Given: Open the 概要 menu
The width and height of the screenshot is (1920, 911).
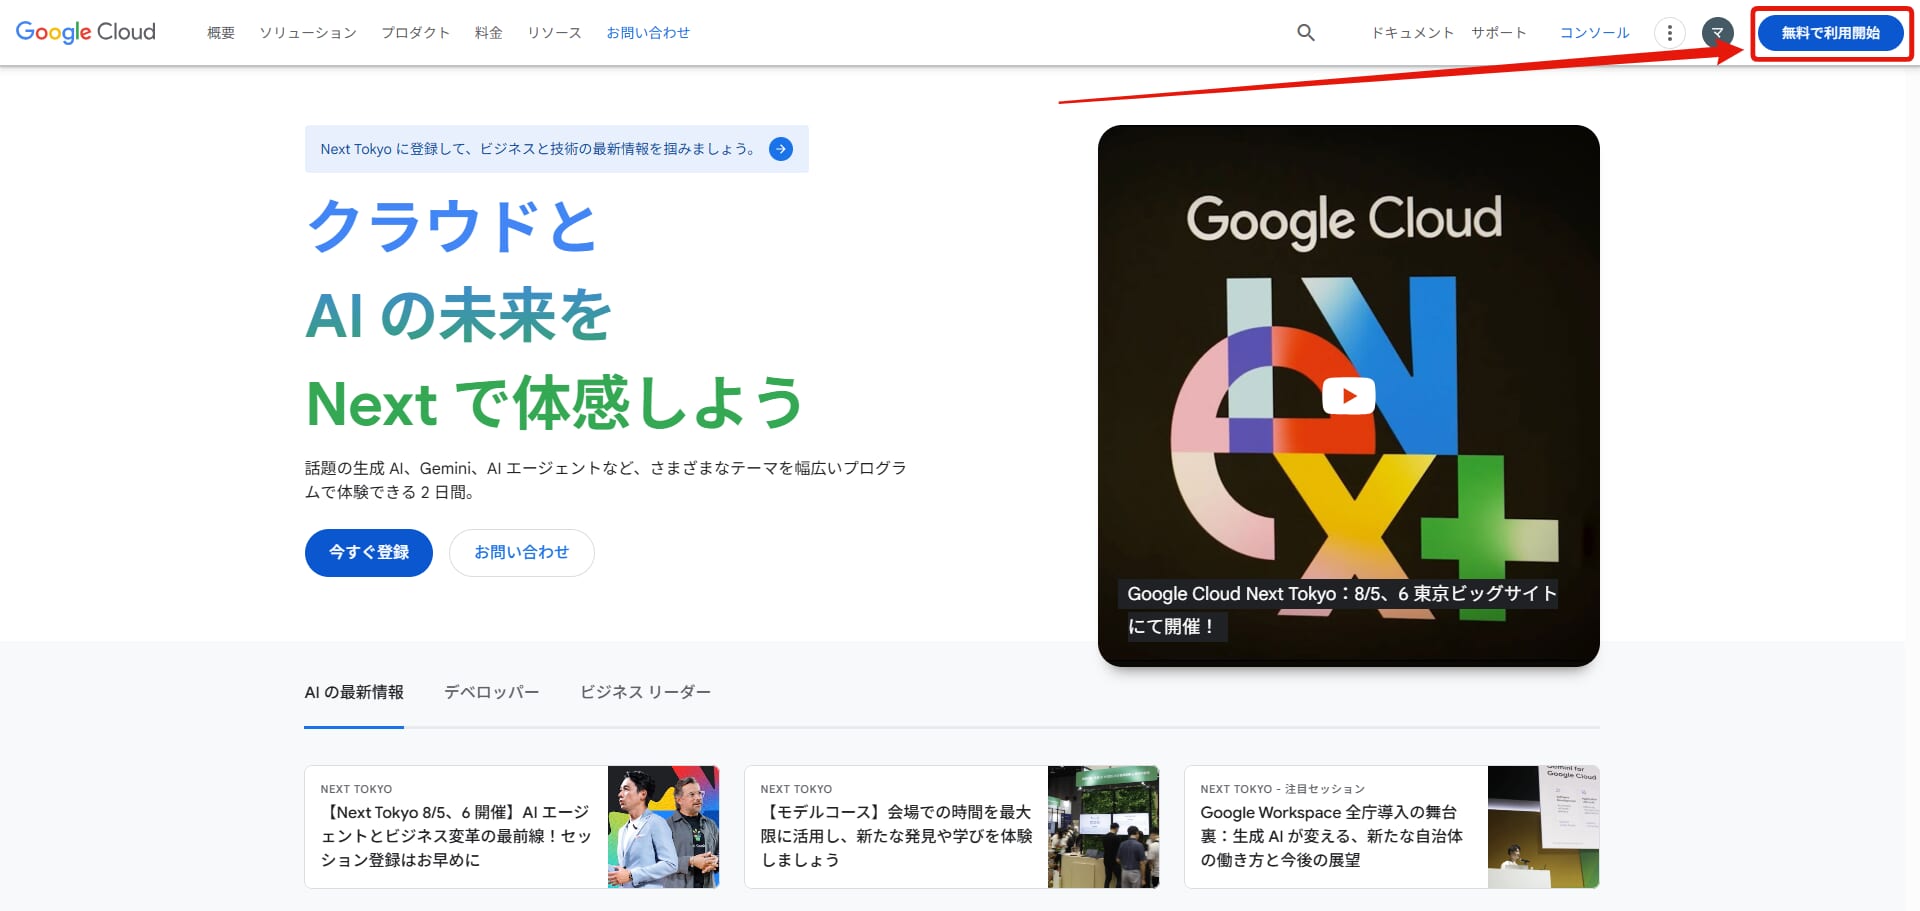Looking at the screenshot, I should point(221,33).
